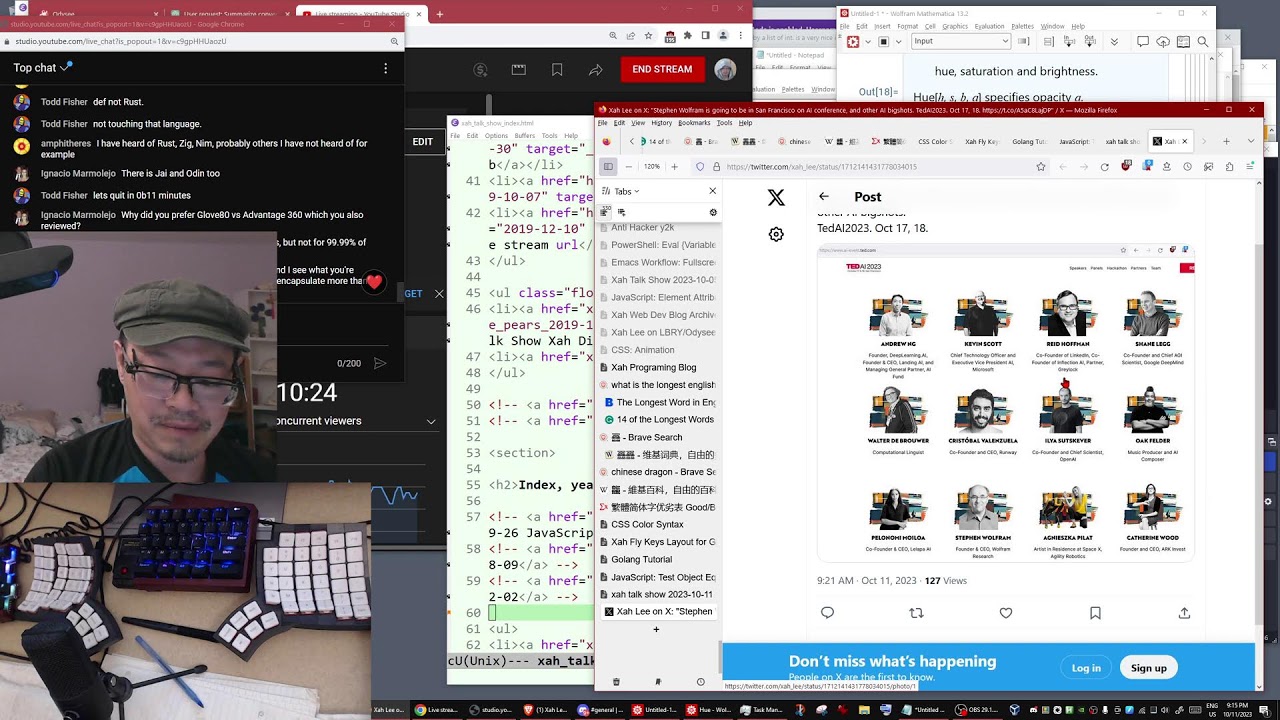Expand the sidebar Tabs switcher dropdown
Viewport: 1280px width, 720px height.
[620, 191]
